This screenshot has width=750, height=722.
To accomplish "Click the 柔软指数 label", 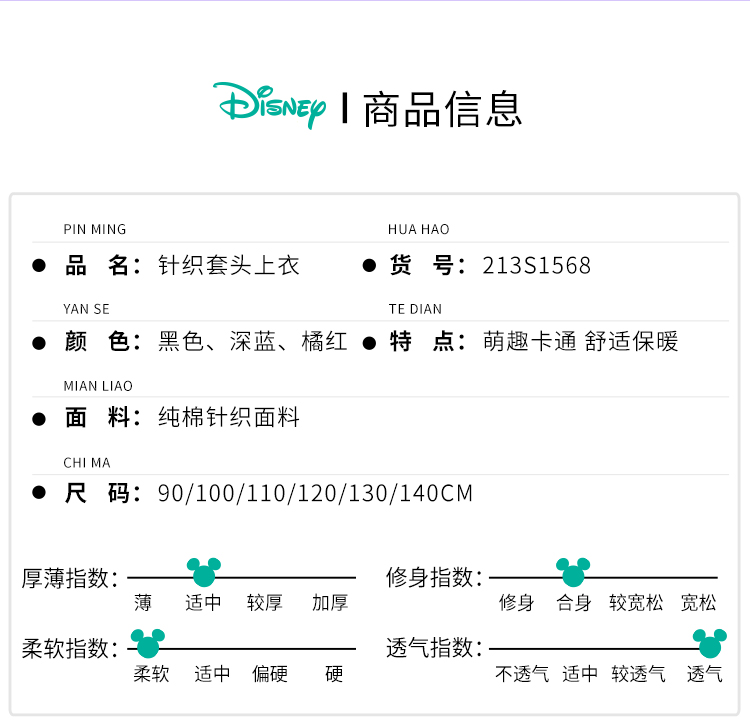I will (69, 649).
